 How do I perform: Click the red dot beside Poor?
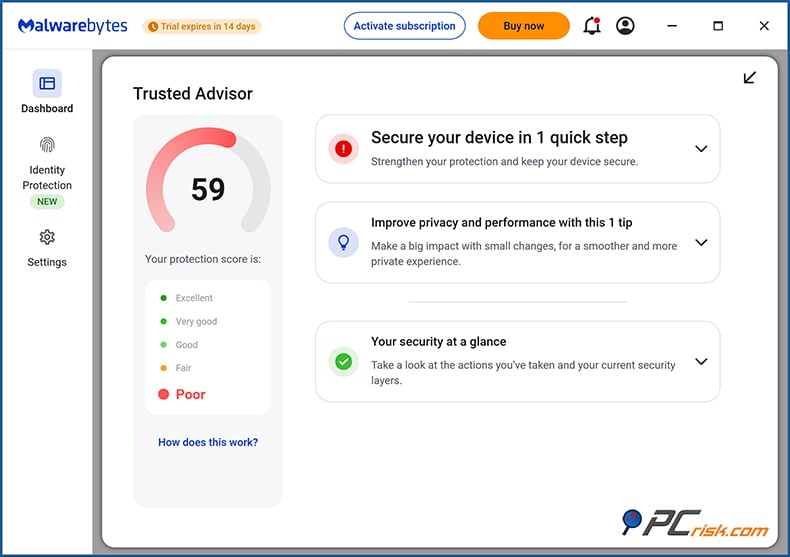tap(163, 394)
